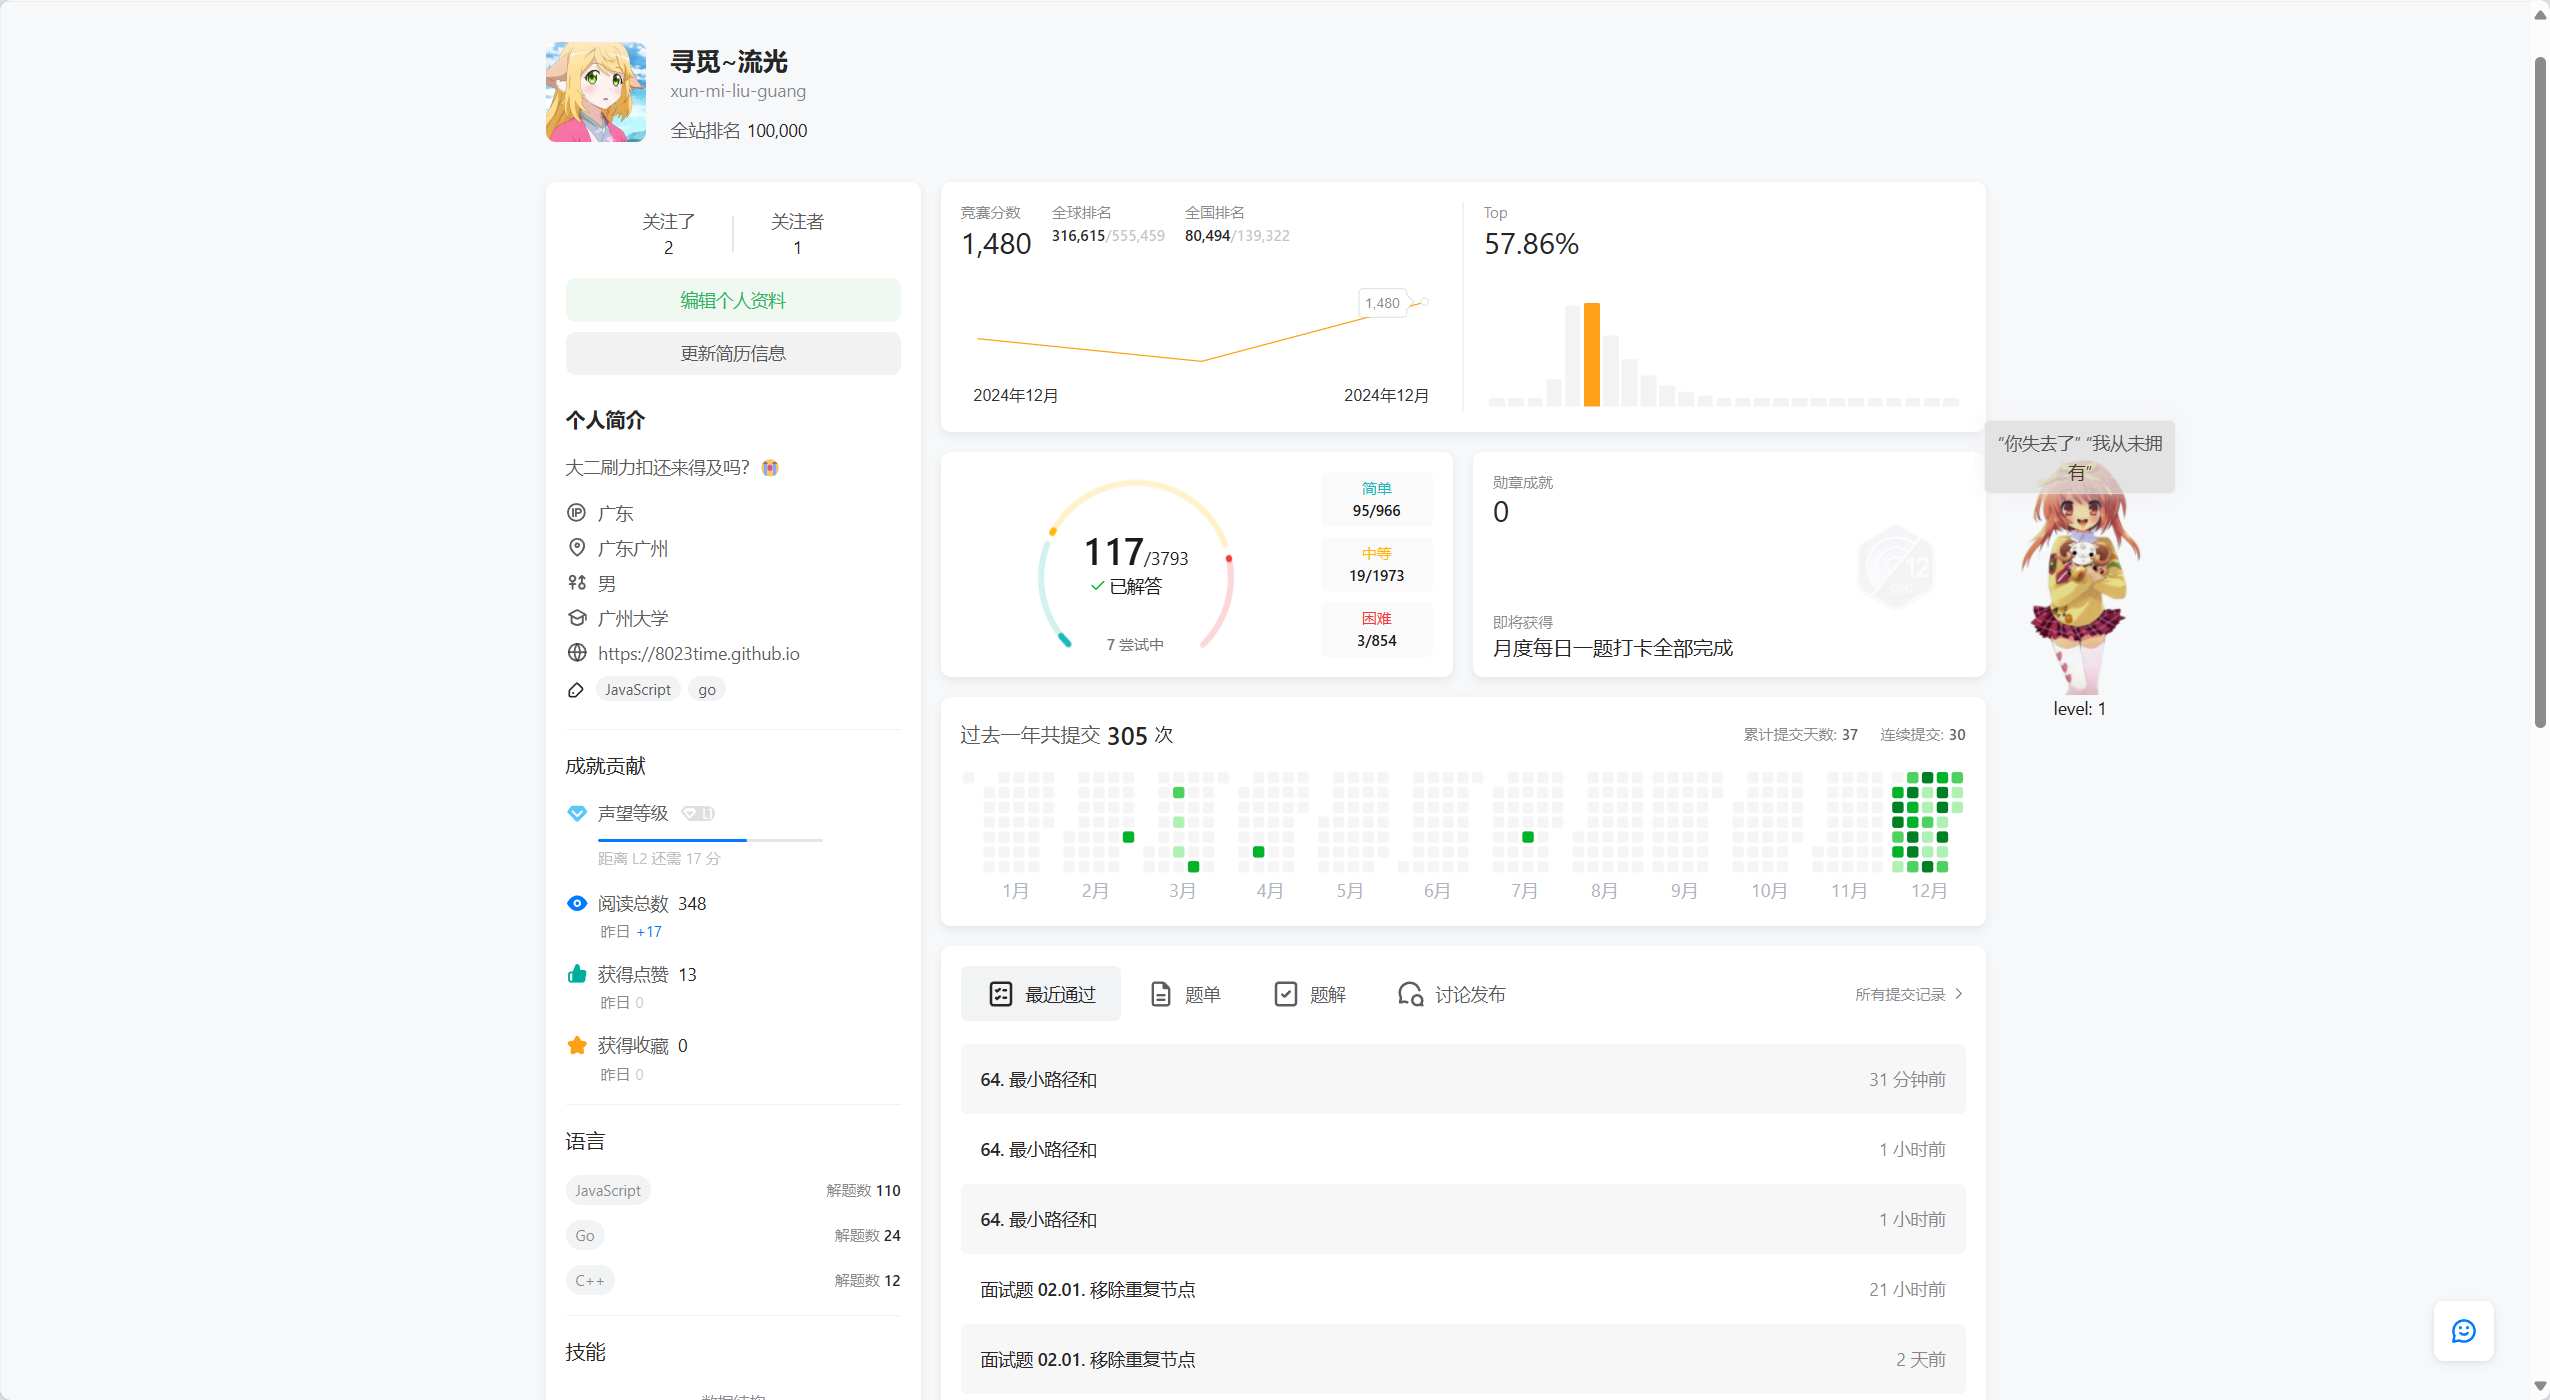Click the orange star favorites icon
Screen dimensions: 2550x1400
[x=577, y=1045]
